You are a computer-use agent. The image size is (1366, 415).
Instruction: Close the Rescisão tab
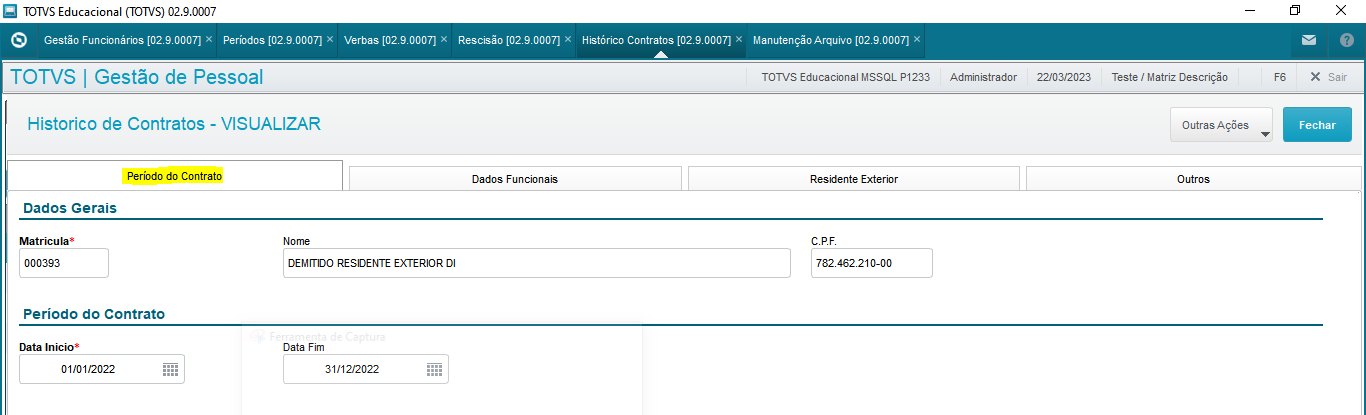pyautogui.click(x=568, y=40)
